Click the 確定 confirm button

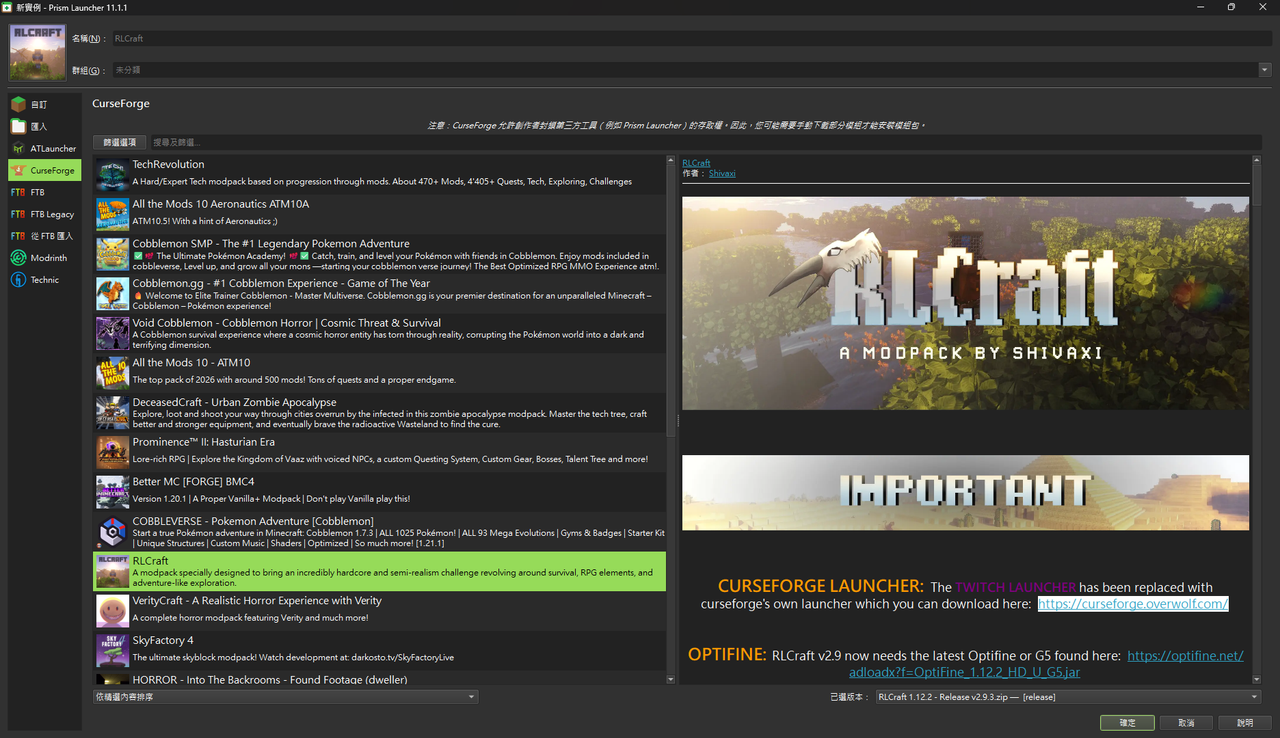(1127, 722)
